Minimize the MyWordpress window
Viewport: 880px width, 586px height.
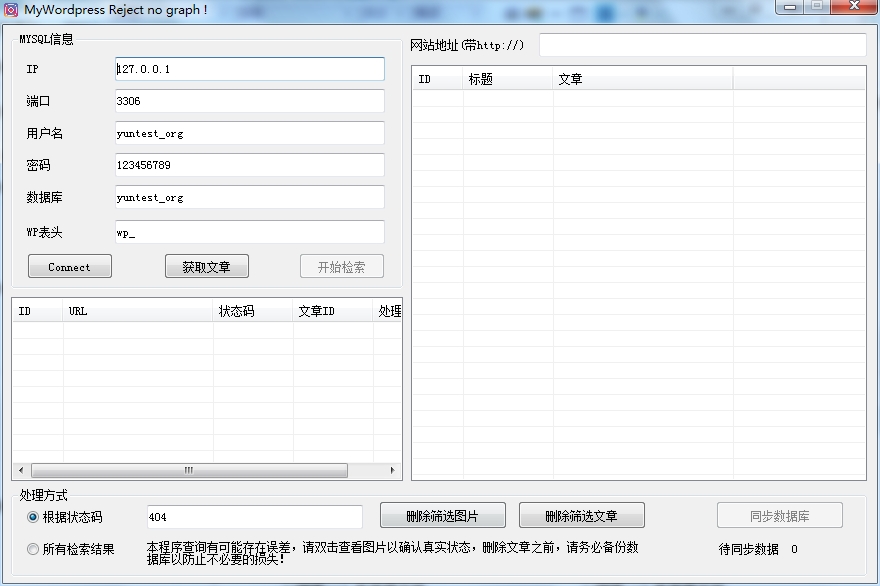click(790, 7)
